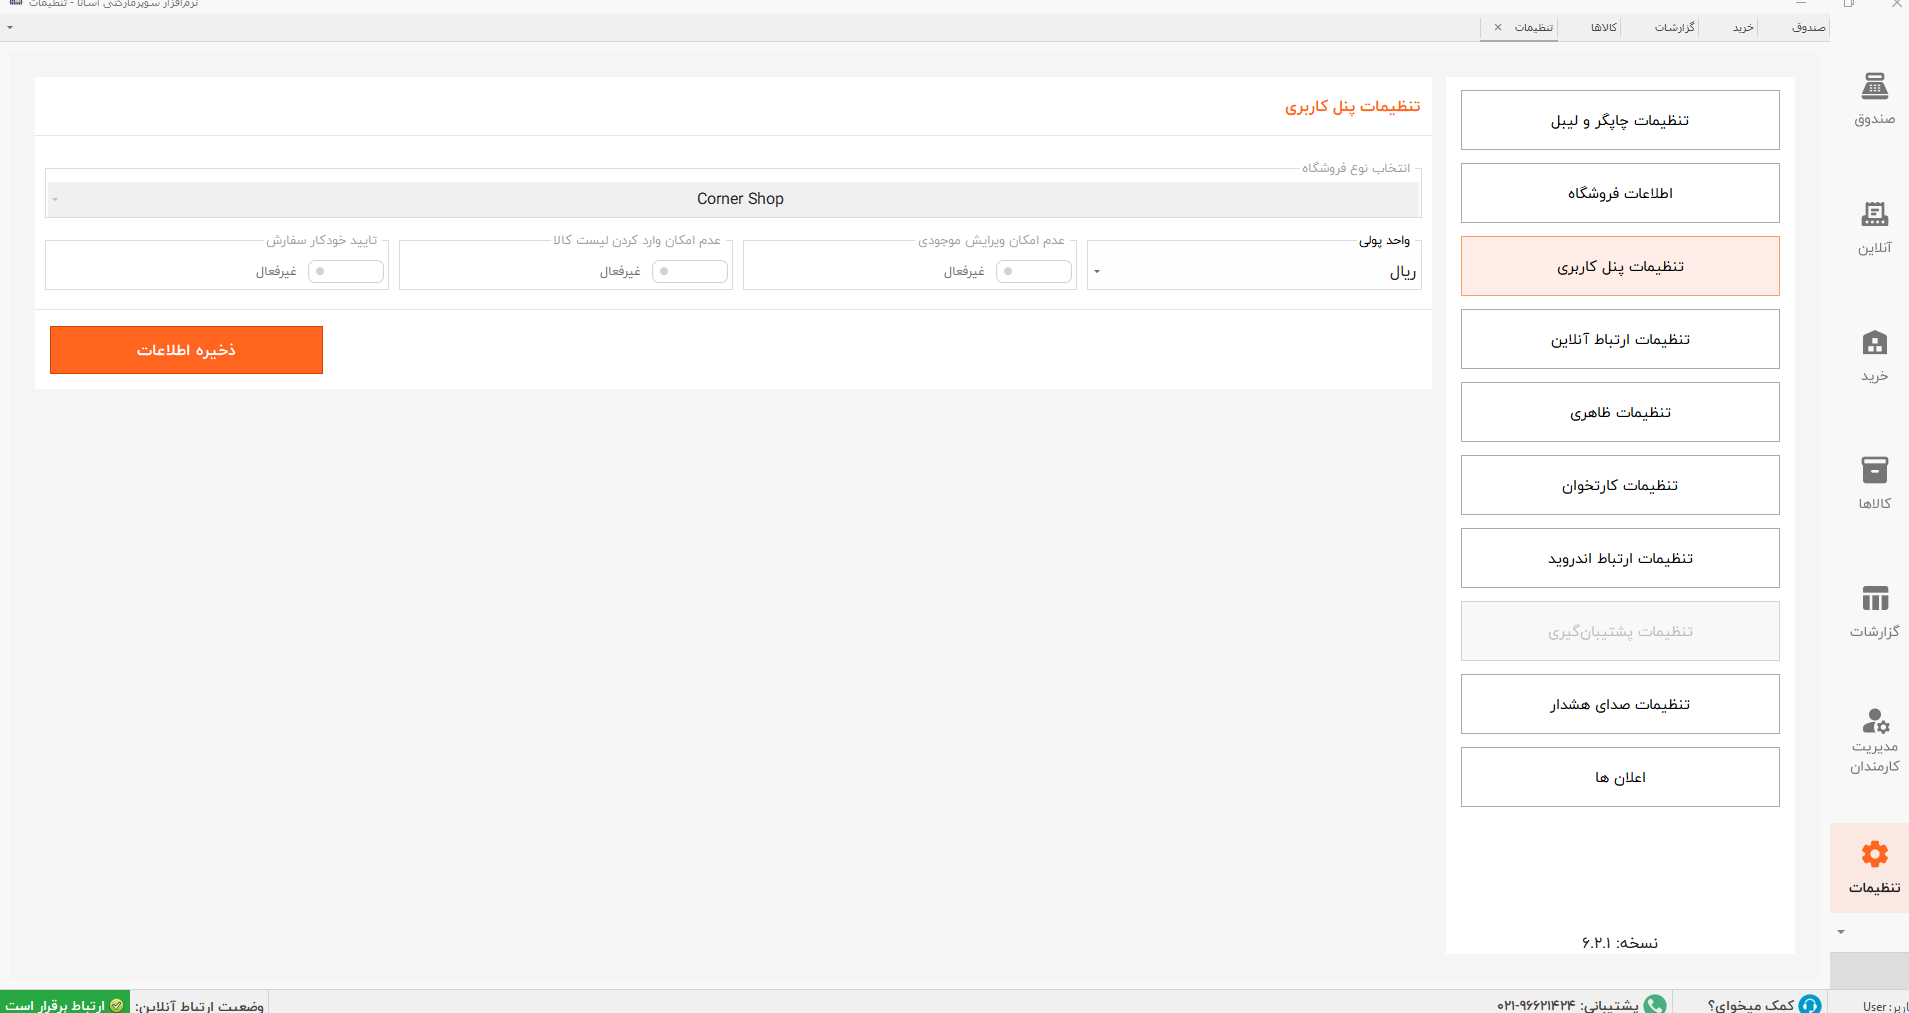The width and height of the screenshot is (1909, 1013).
Task: Open تنظیمات صدای هشدار alert sound settings
Action: pos(1620,704)
